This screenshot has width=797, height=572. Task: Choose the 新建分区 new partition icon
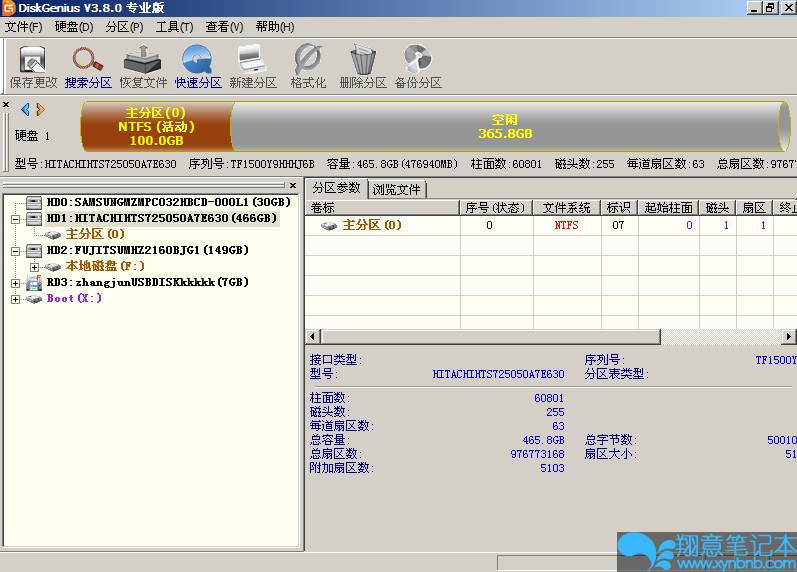point(253,67)
